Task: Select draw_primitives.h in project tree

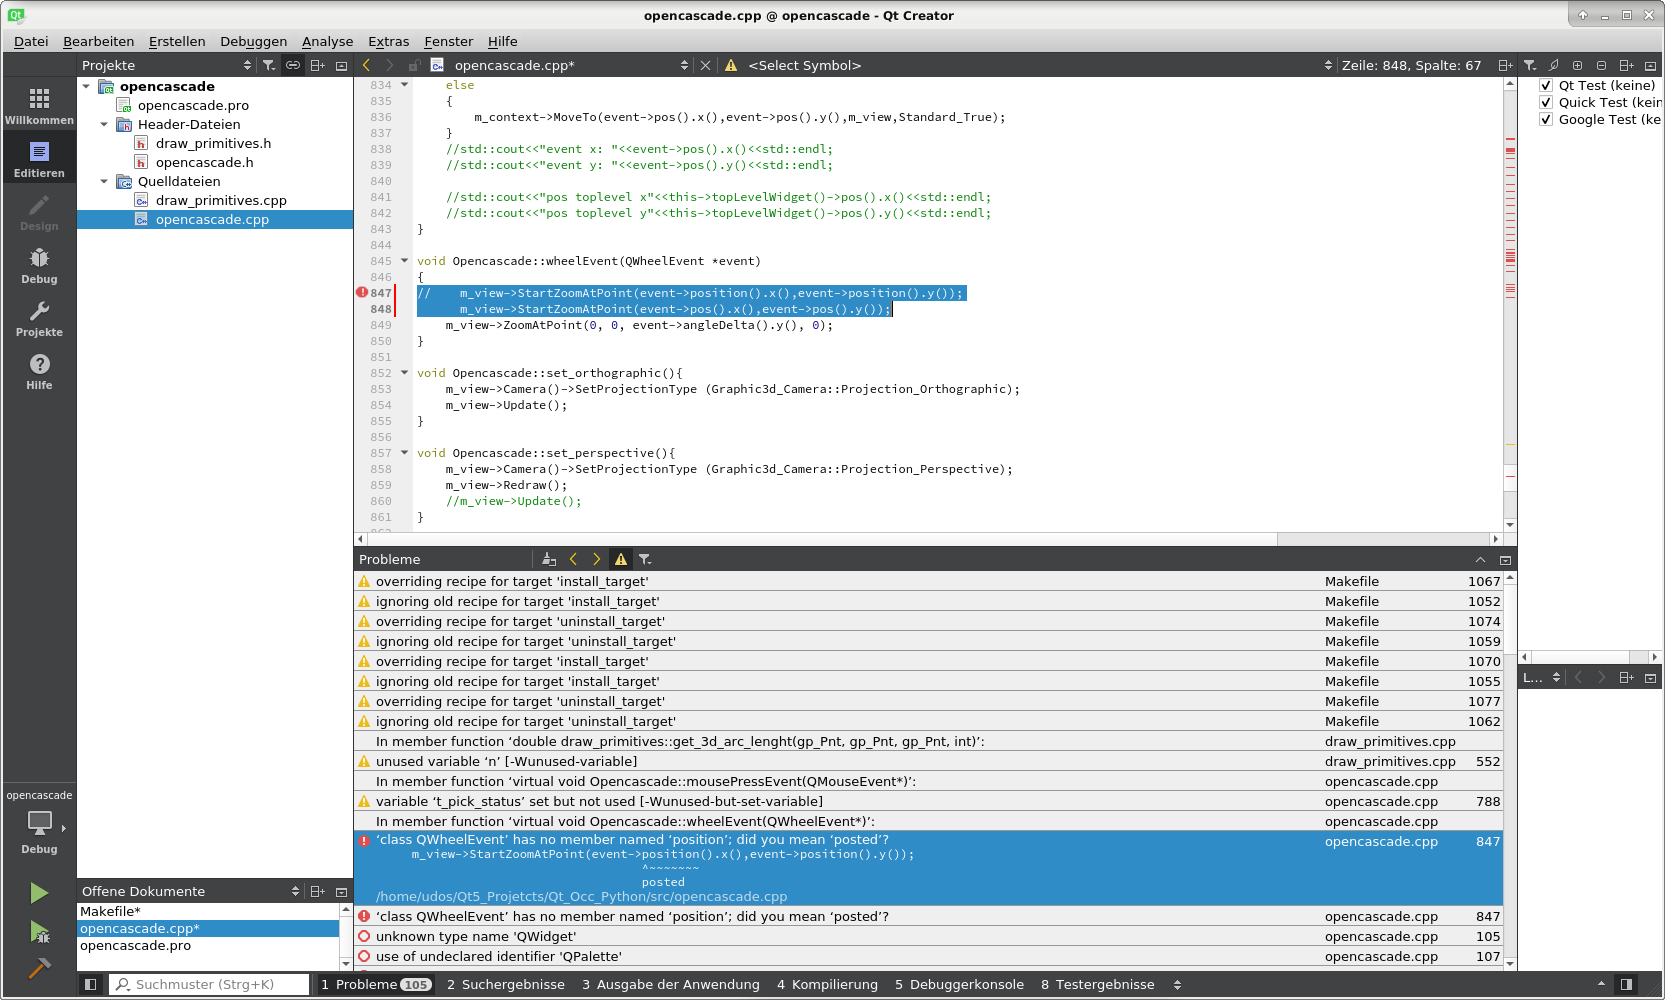Action: pos(213,143)
